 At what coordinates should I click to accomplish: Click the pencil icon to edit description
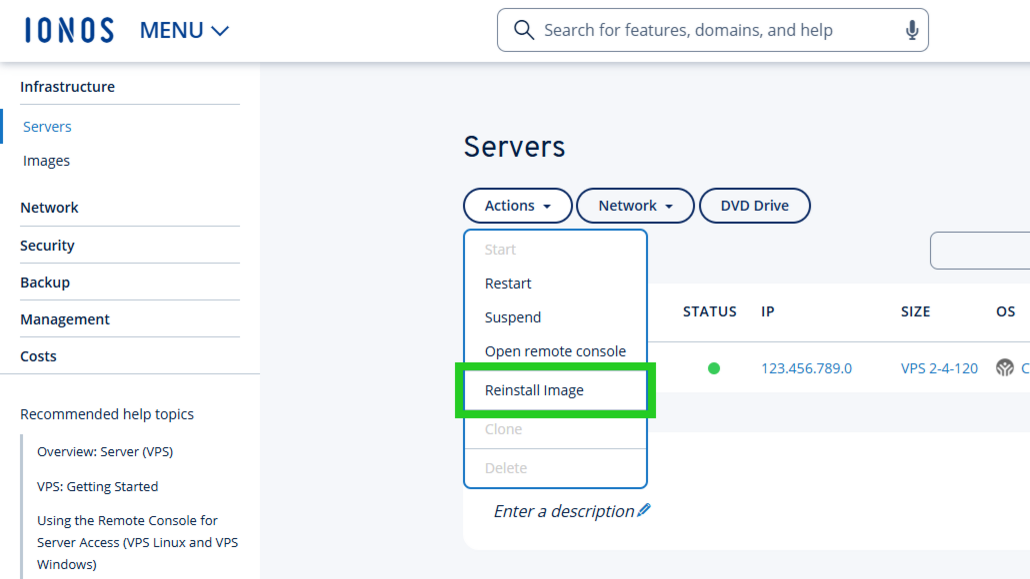click(x=644, y=510)
